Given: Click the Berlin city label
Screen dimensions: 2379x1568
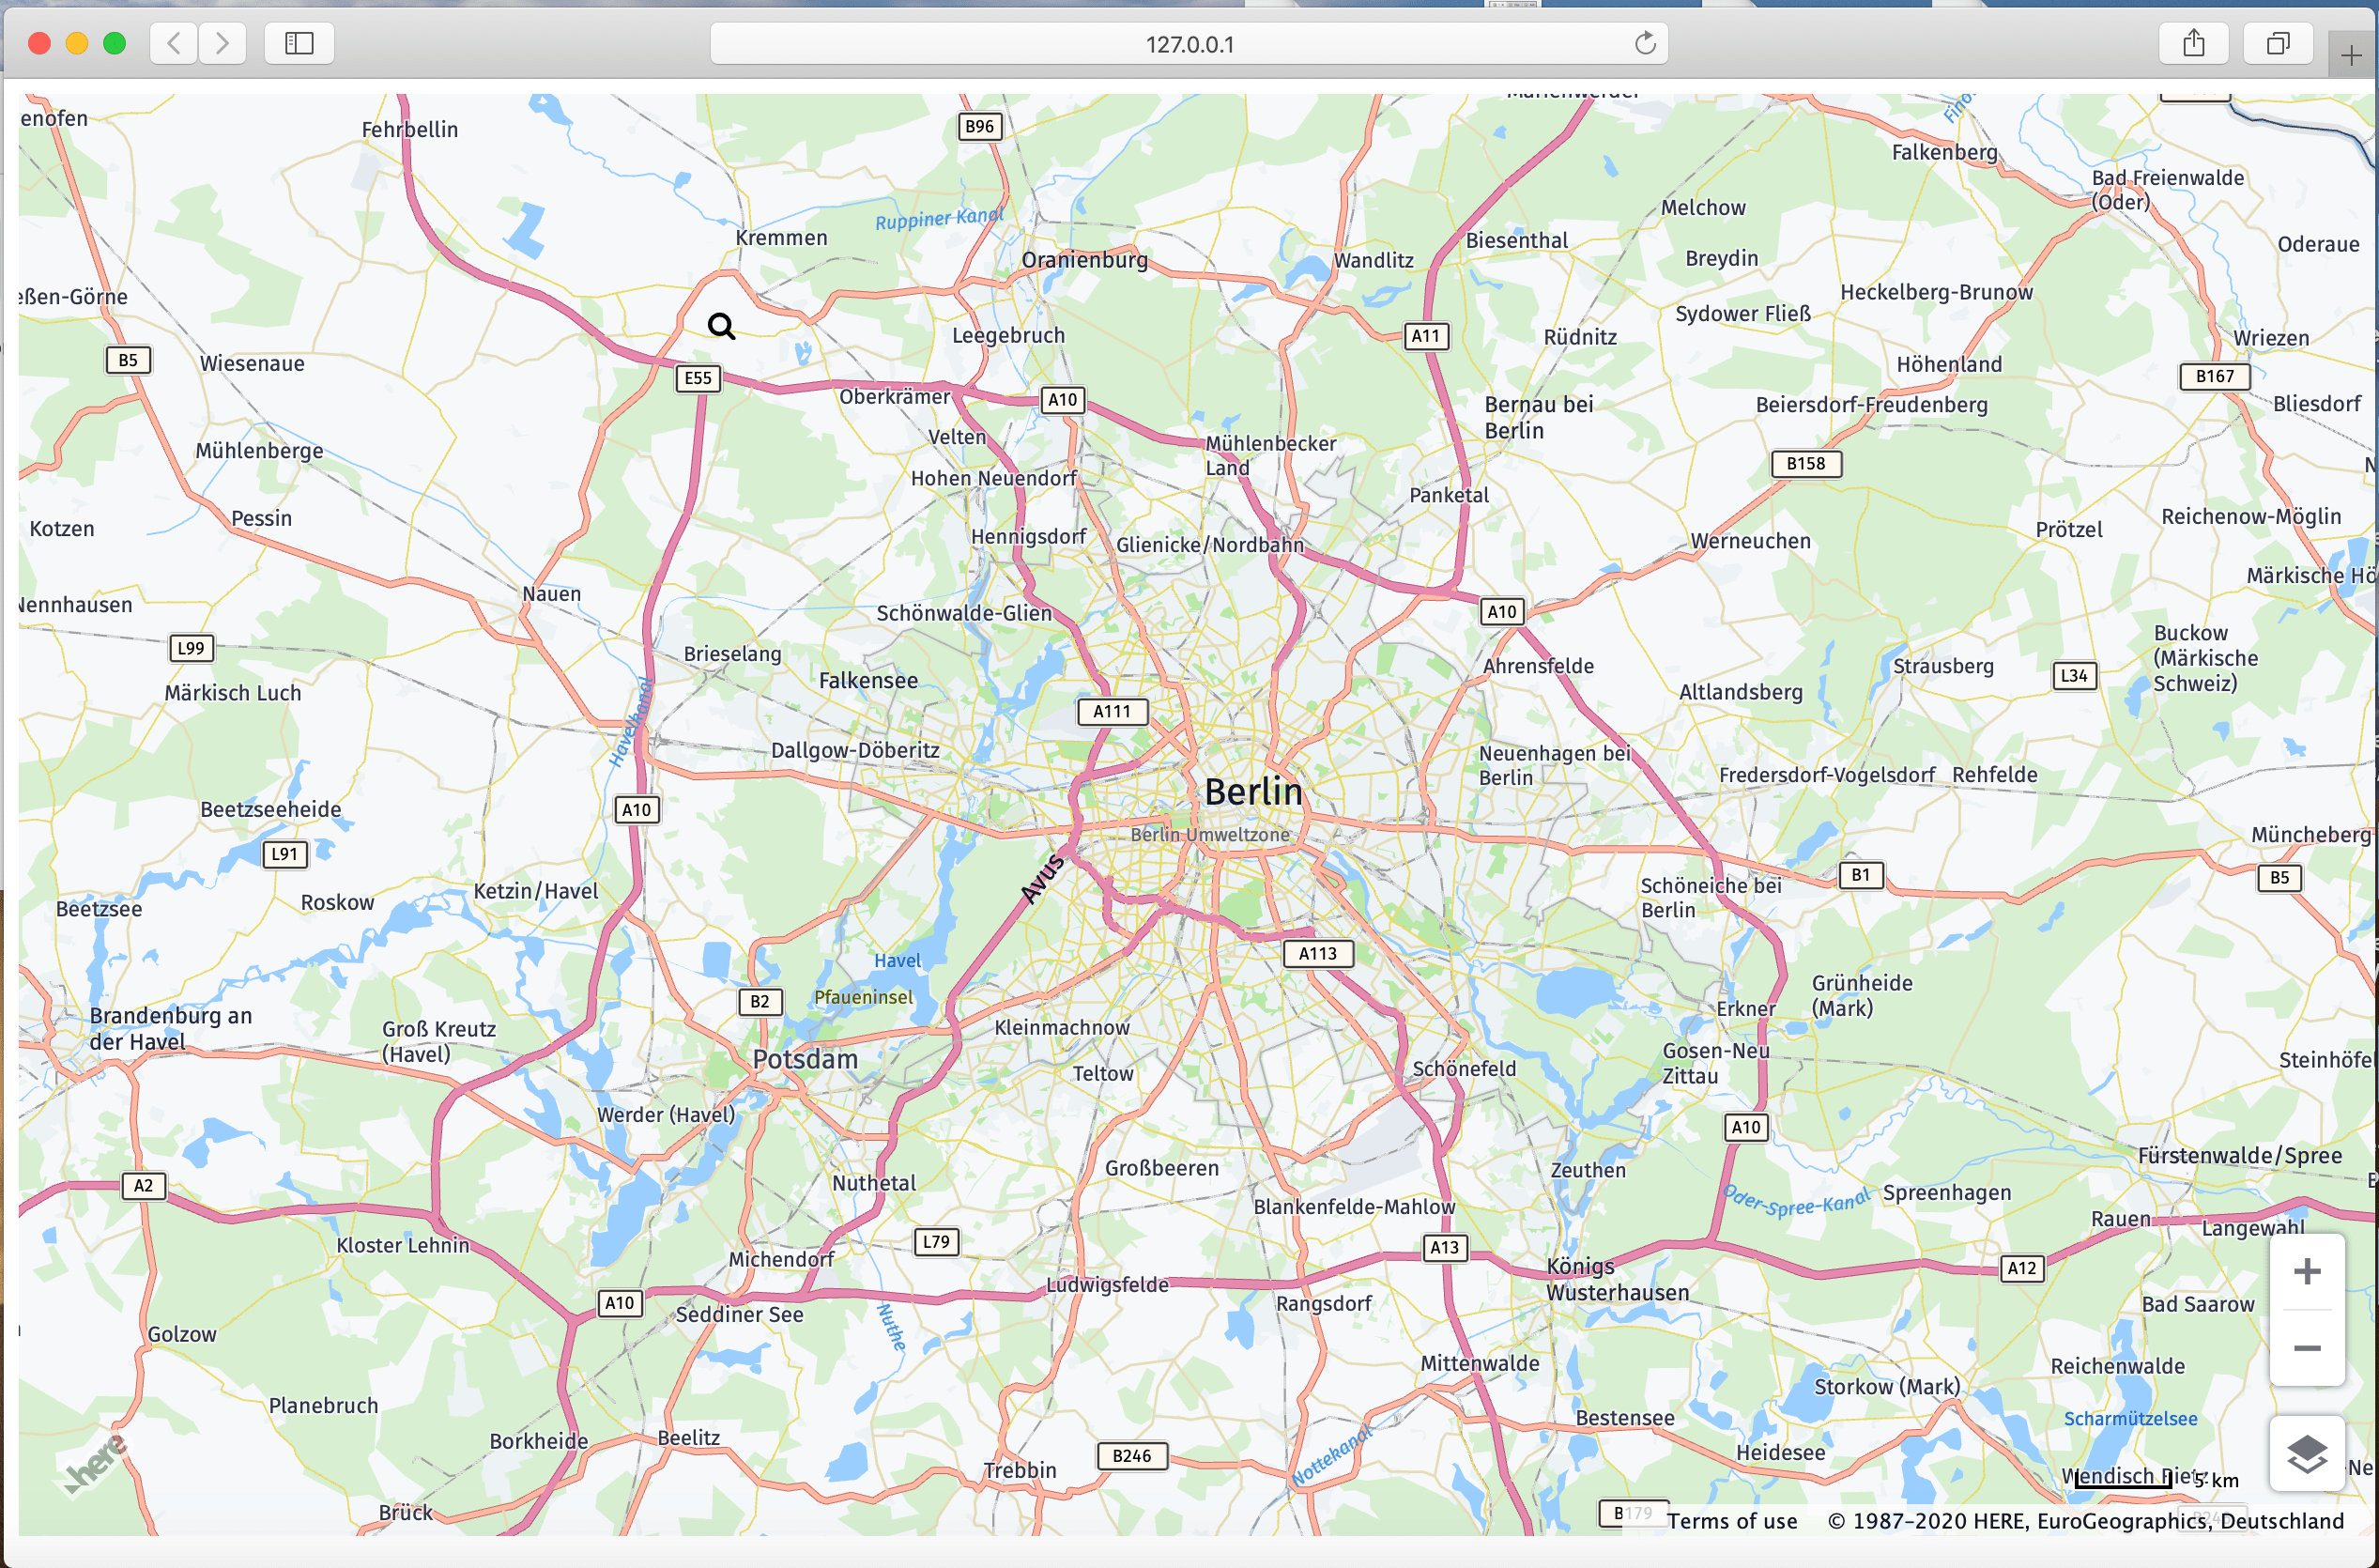Looking at the screenshot, I should coord(1253,792).
